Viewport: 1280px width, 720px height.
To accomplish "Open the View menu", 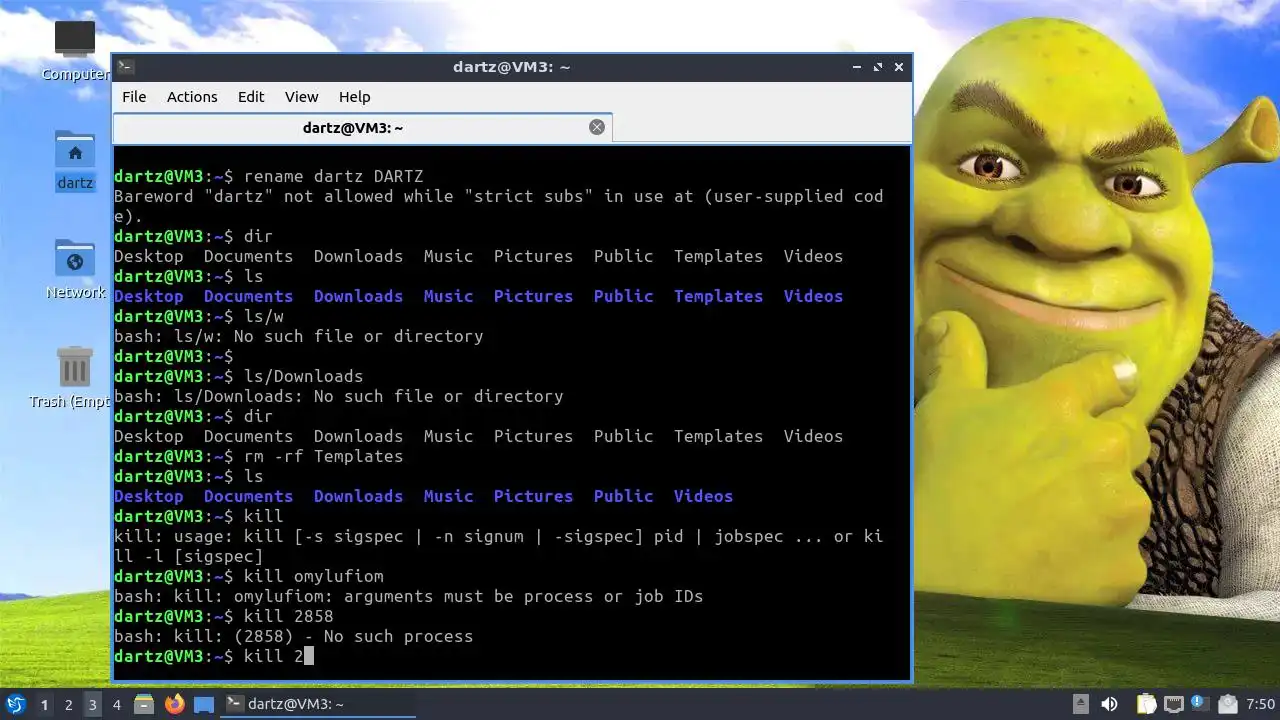I will coord(301,97).
